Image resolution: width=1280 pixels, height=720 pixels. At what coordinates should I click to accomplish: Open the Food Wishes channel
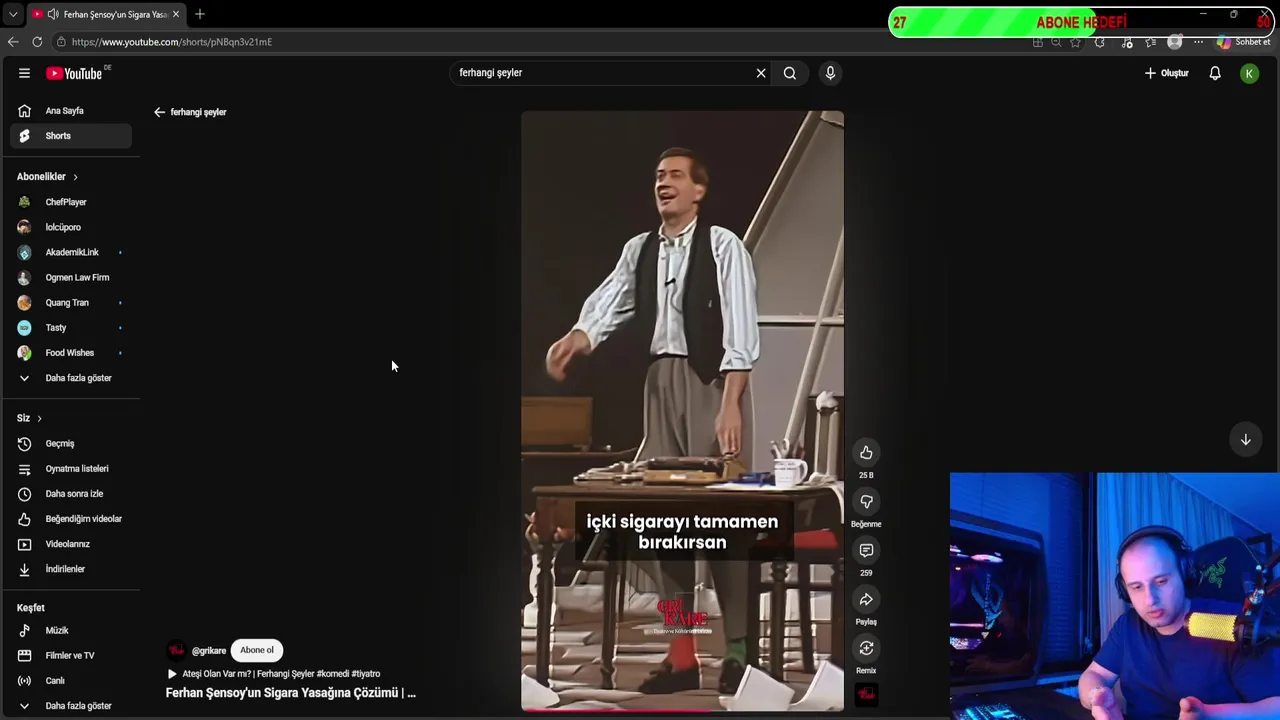[70, 353]
